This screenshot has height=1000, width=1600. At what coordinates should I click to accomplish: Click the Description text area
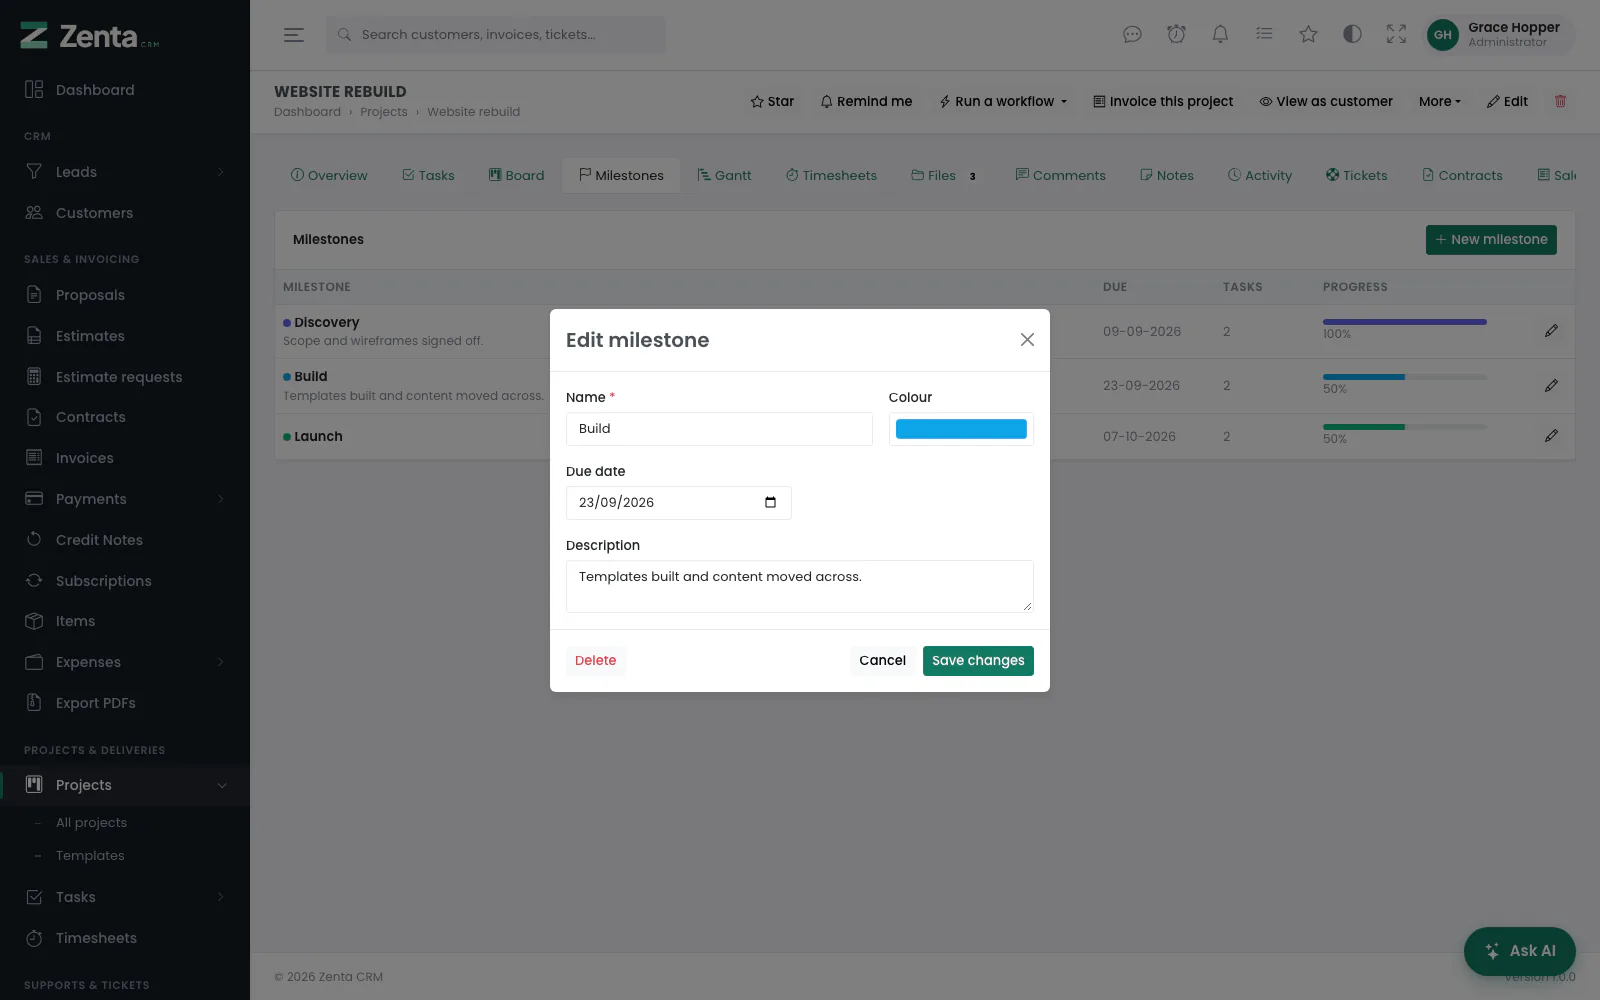point(800,586)
